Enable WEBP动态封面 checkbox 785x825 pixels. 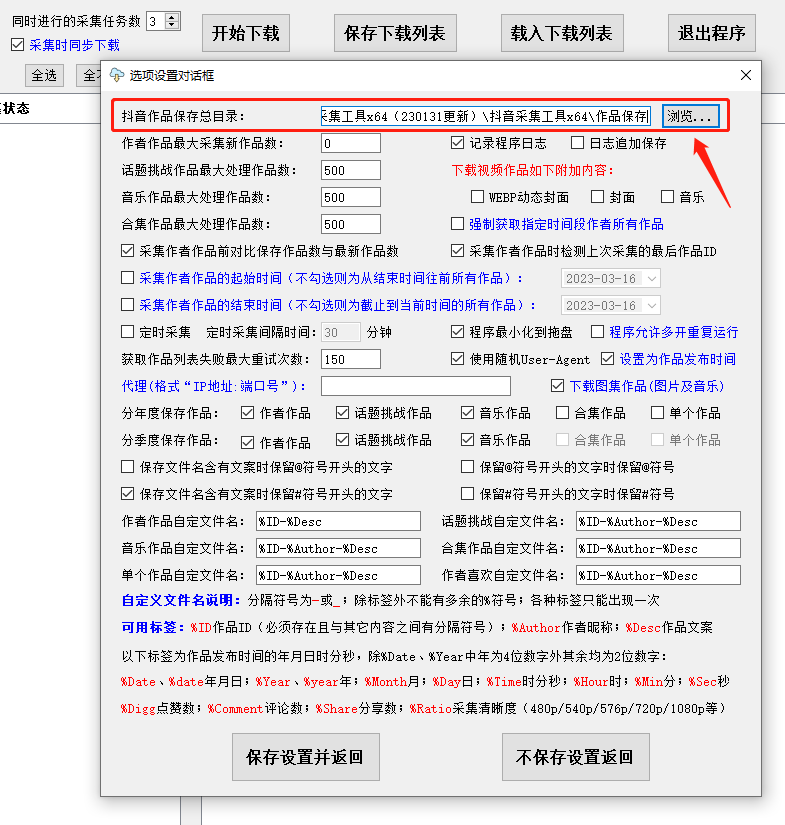[477, 197]
